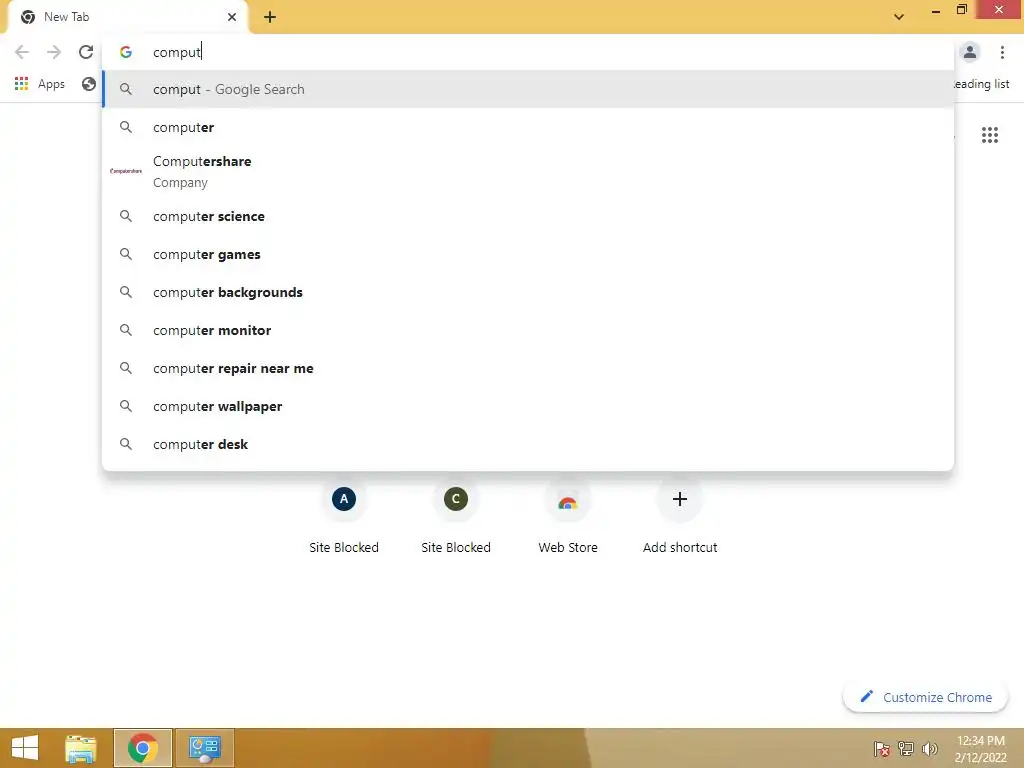Pick 'computer desk' suggestion
The image size is (1024, 768).
tap(528, 443)
